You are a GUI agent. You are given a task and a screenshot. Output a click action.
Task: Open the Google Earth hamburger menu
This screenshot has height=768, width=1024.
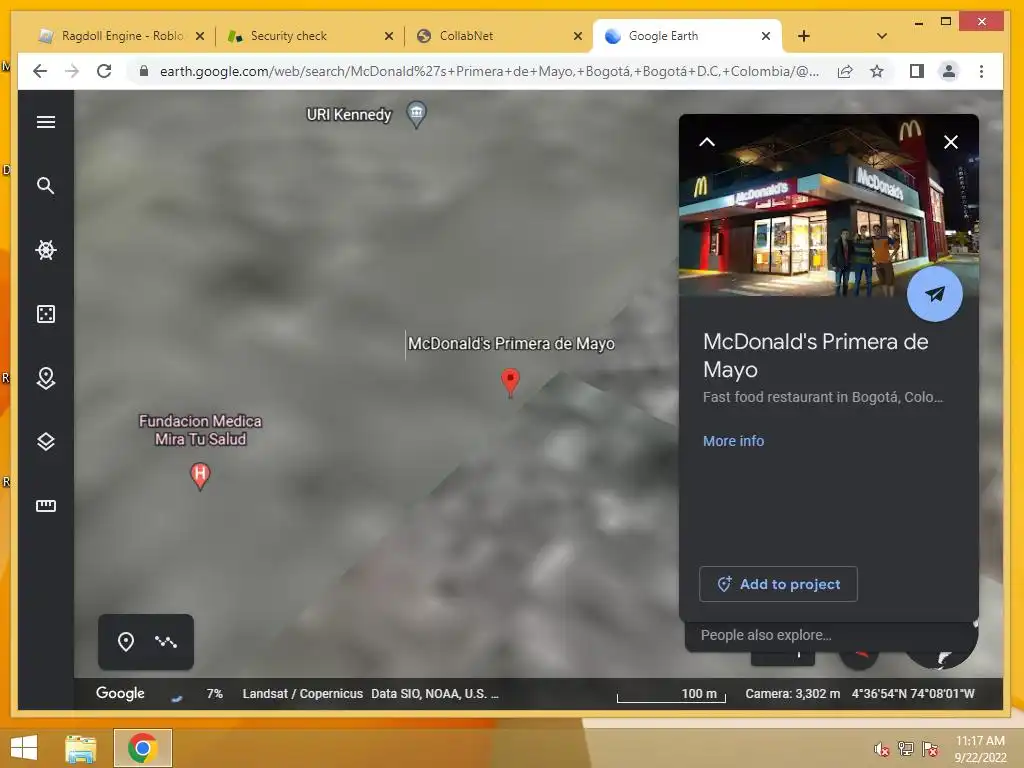[x=46, y=122]
